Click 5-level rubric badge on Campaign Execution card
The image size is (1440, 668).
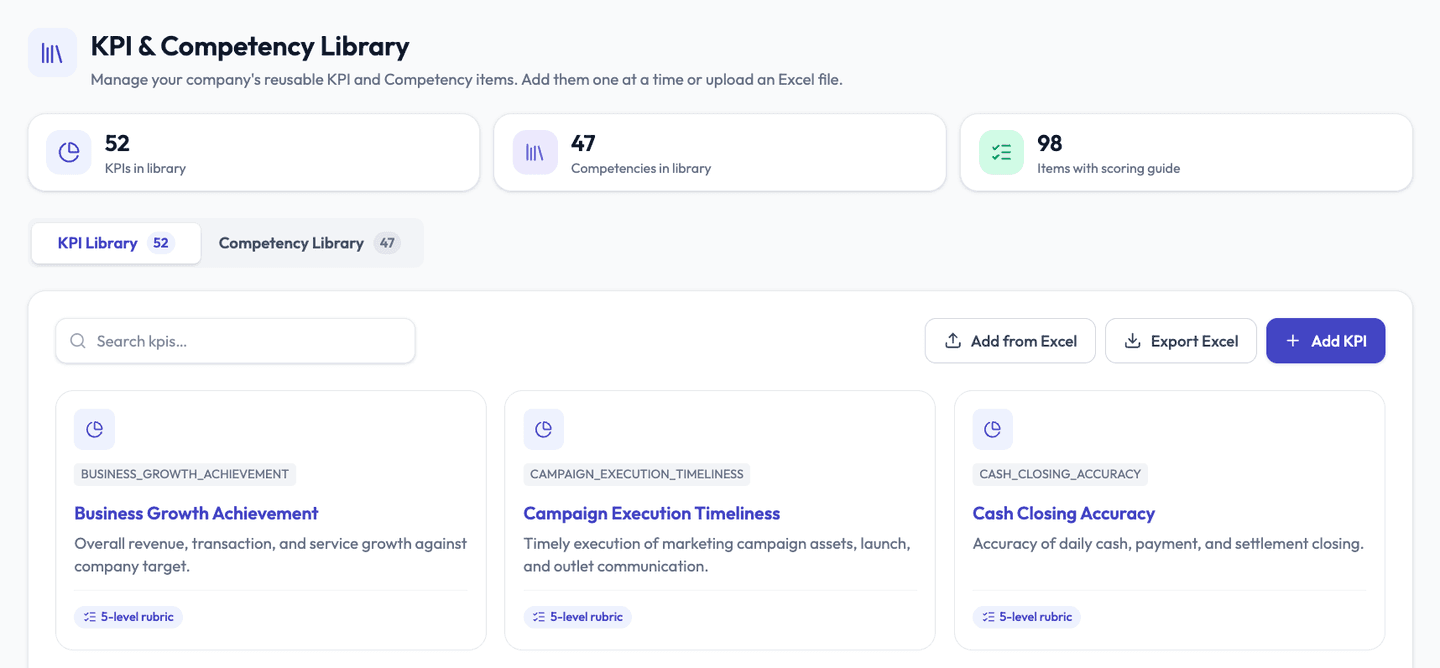pyautogui.click(x=578, y=617)
